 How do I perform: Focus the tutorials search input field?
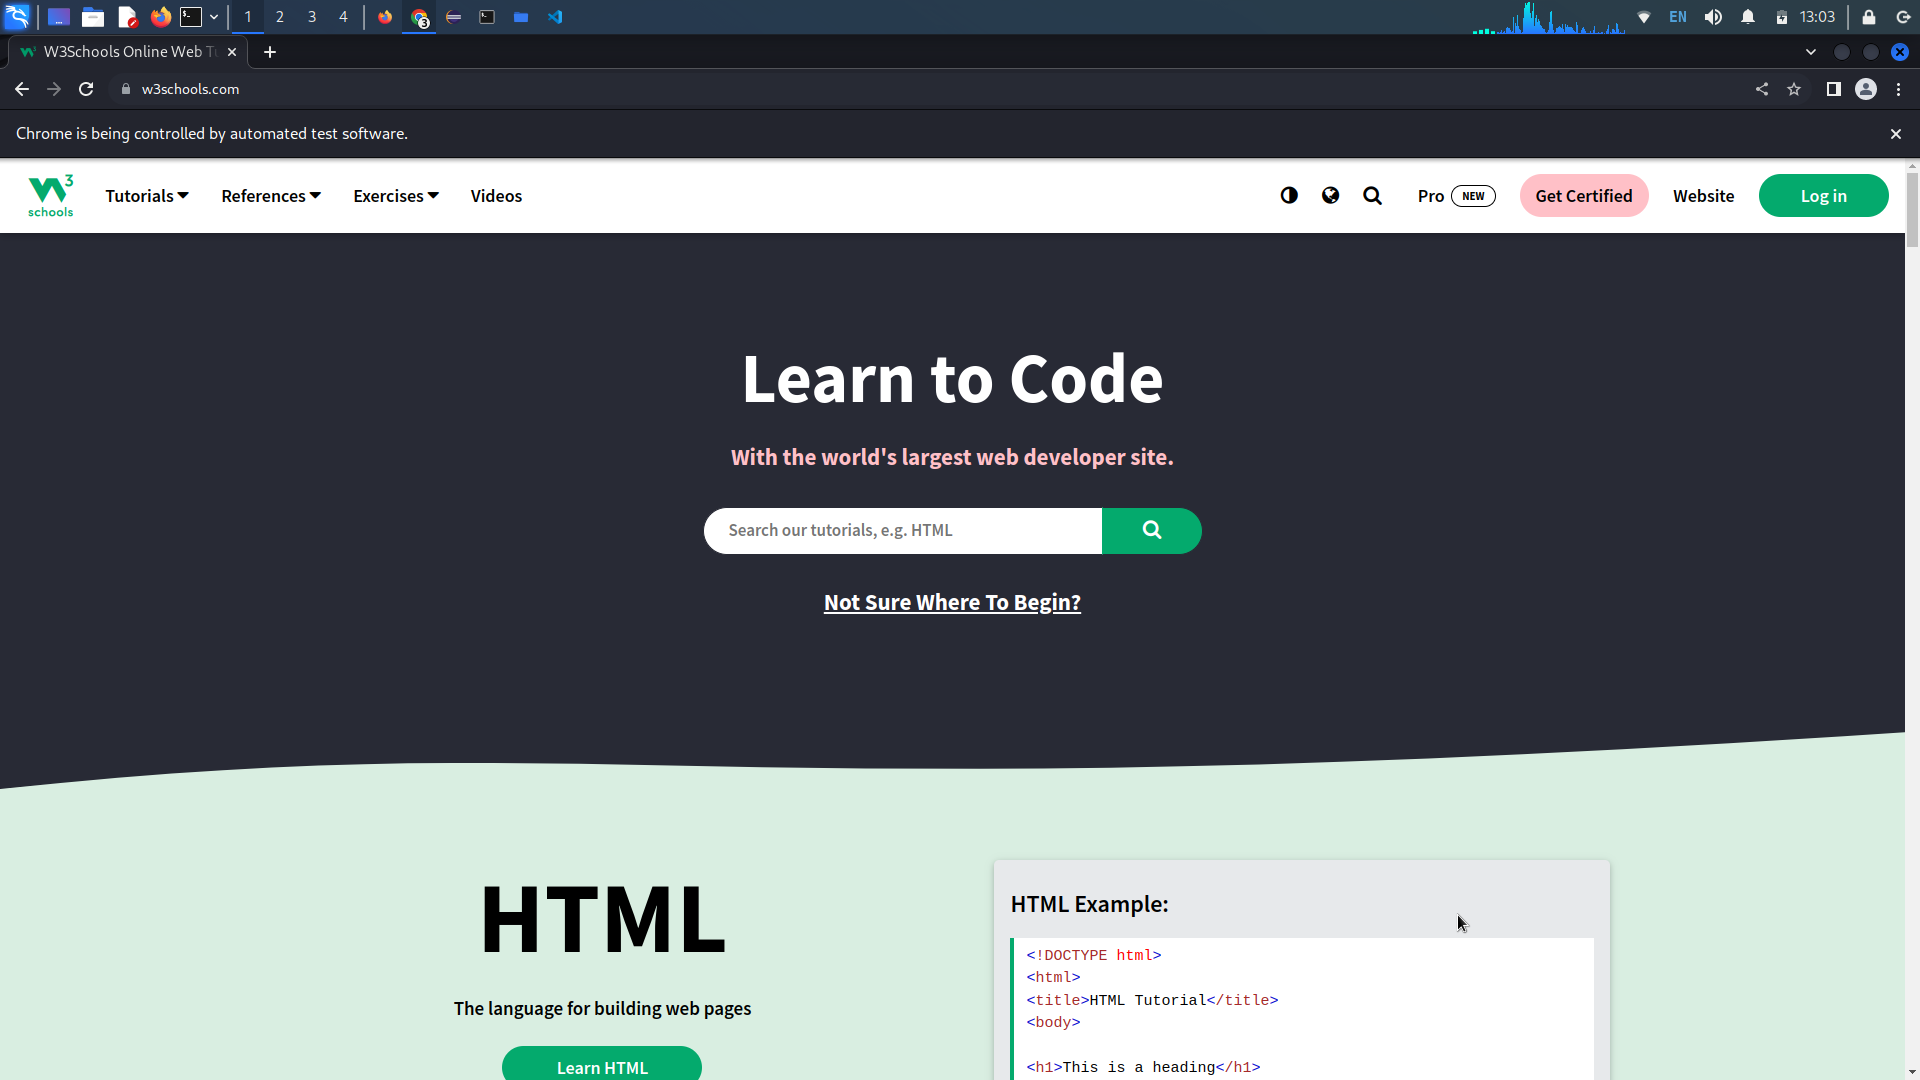902,531
